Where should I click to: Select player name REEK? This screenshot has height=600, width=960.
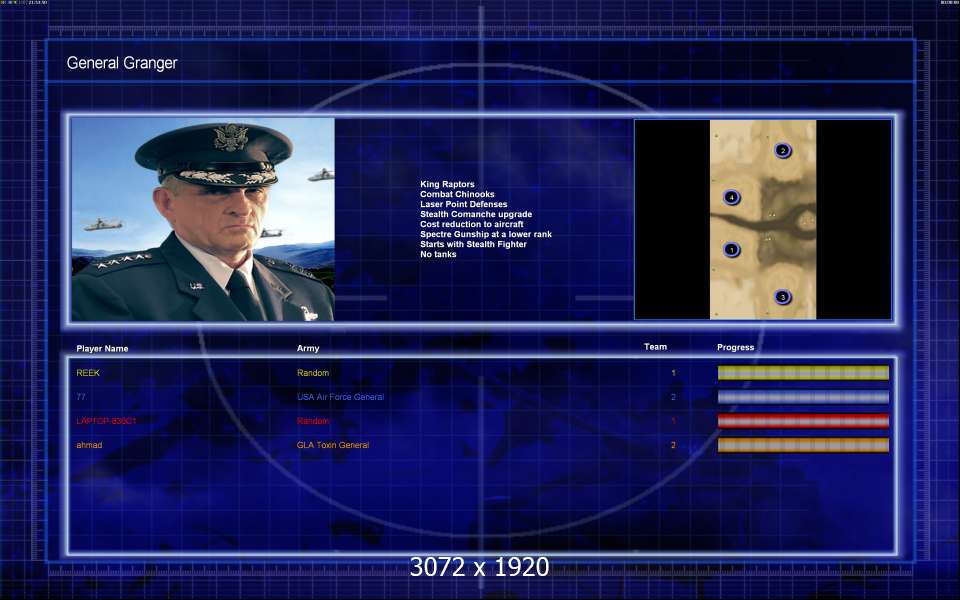[88, 373]
